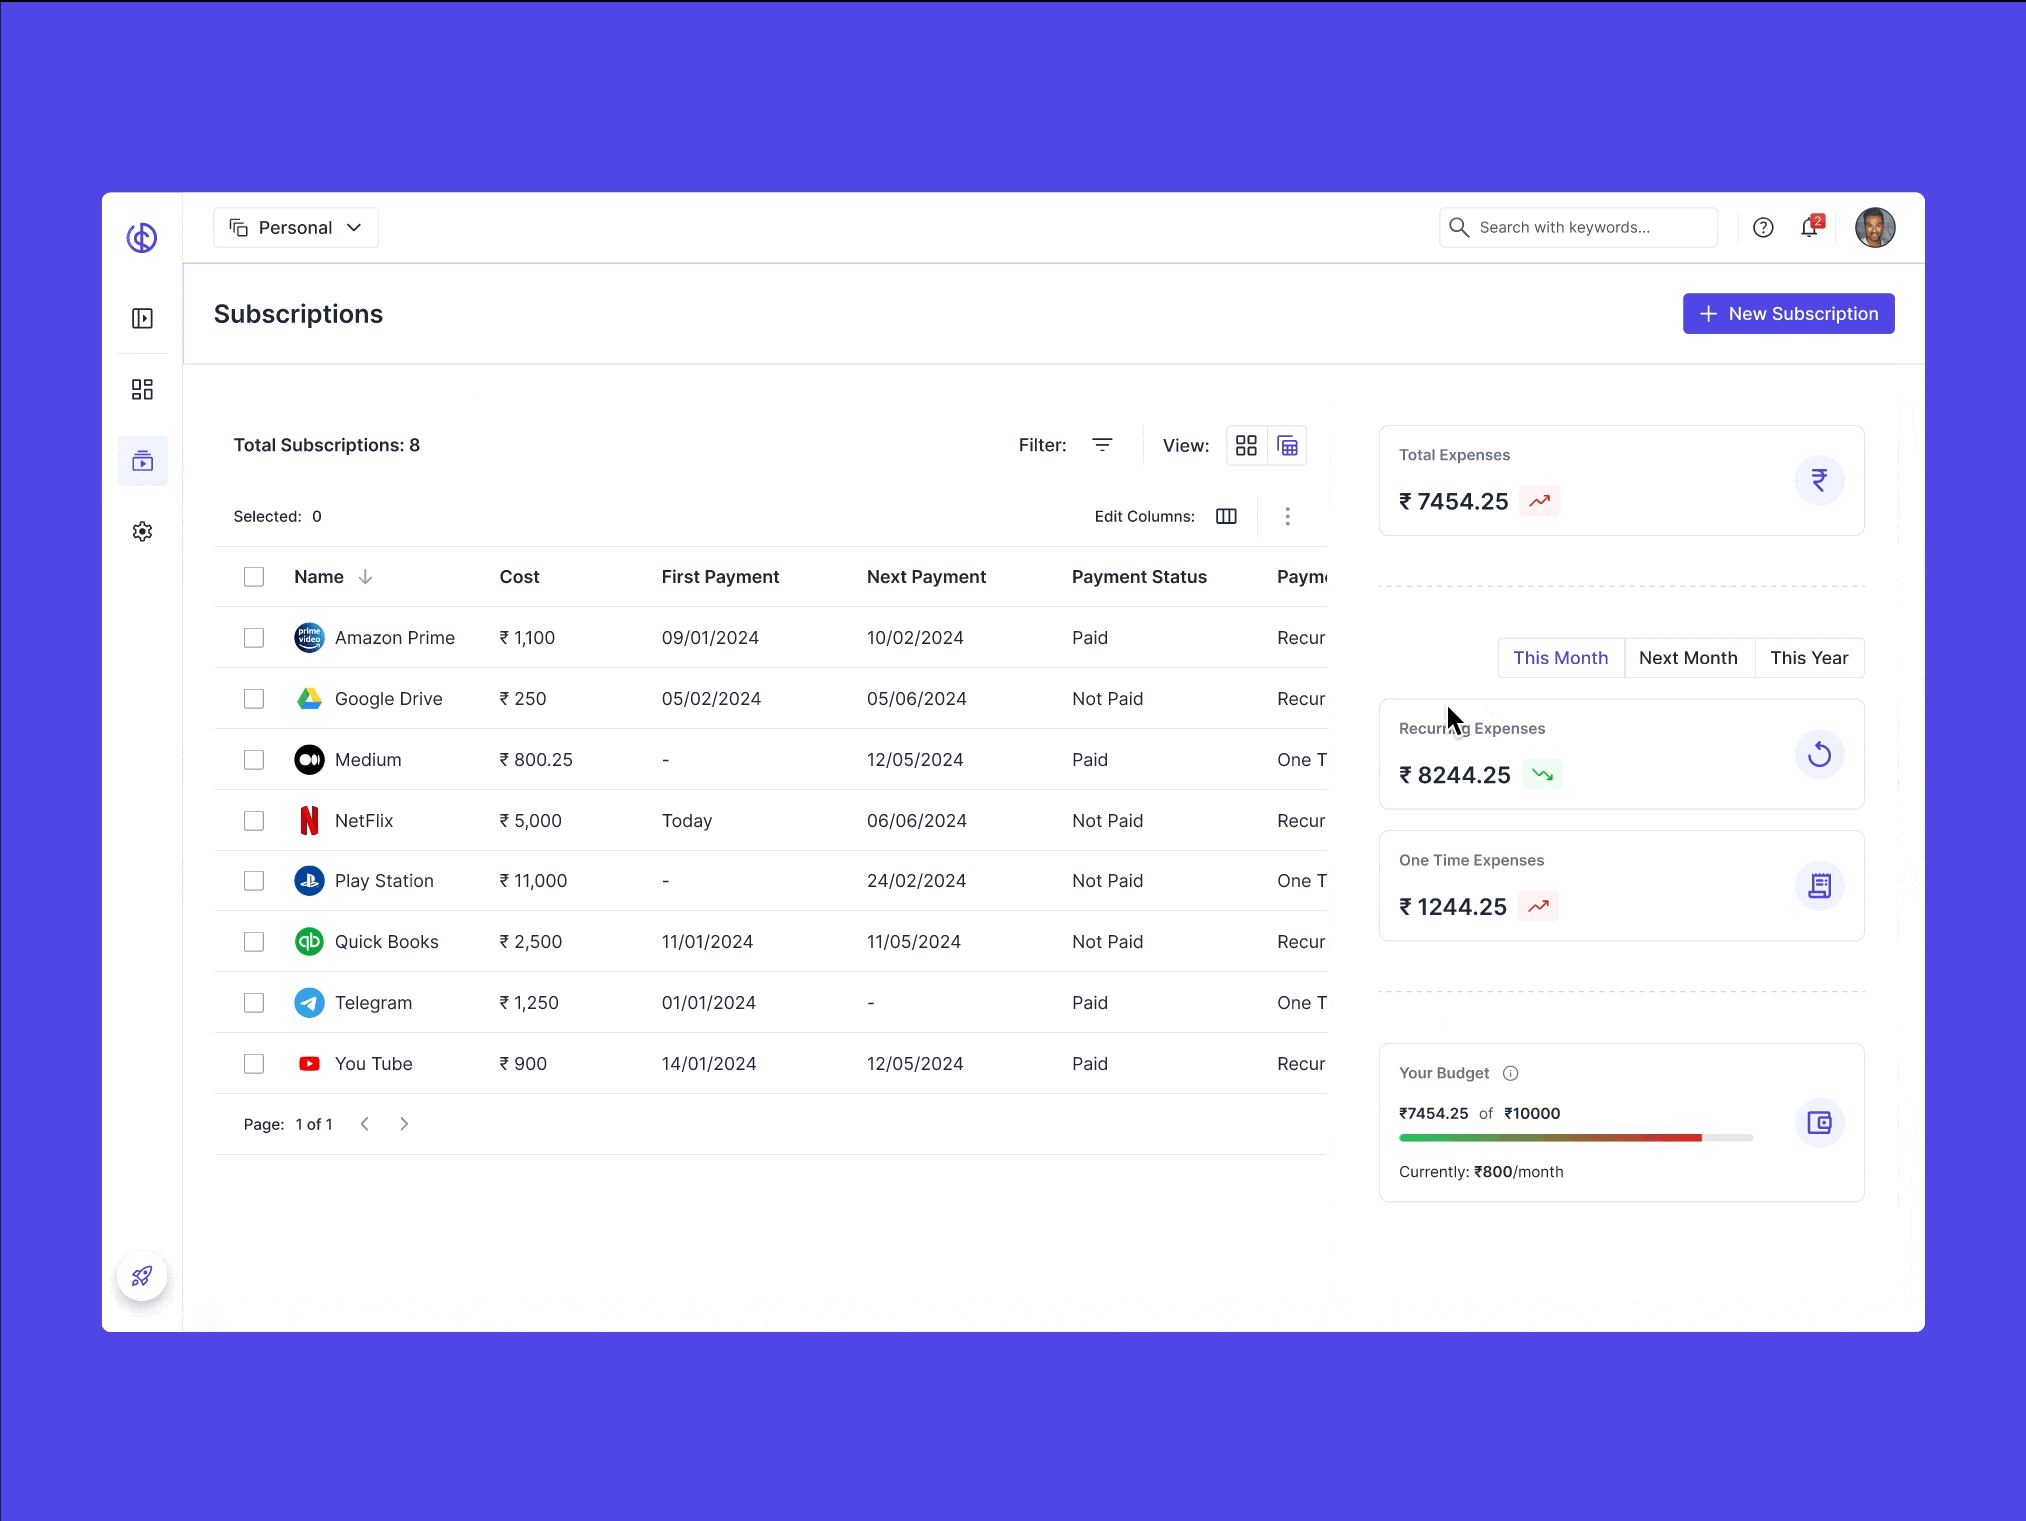Open the user profile avatar
Image resolution: width=2026 pixels, height=1521 pixels.
point(1875,228)
